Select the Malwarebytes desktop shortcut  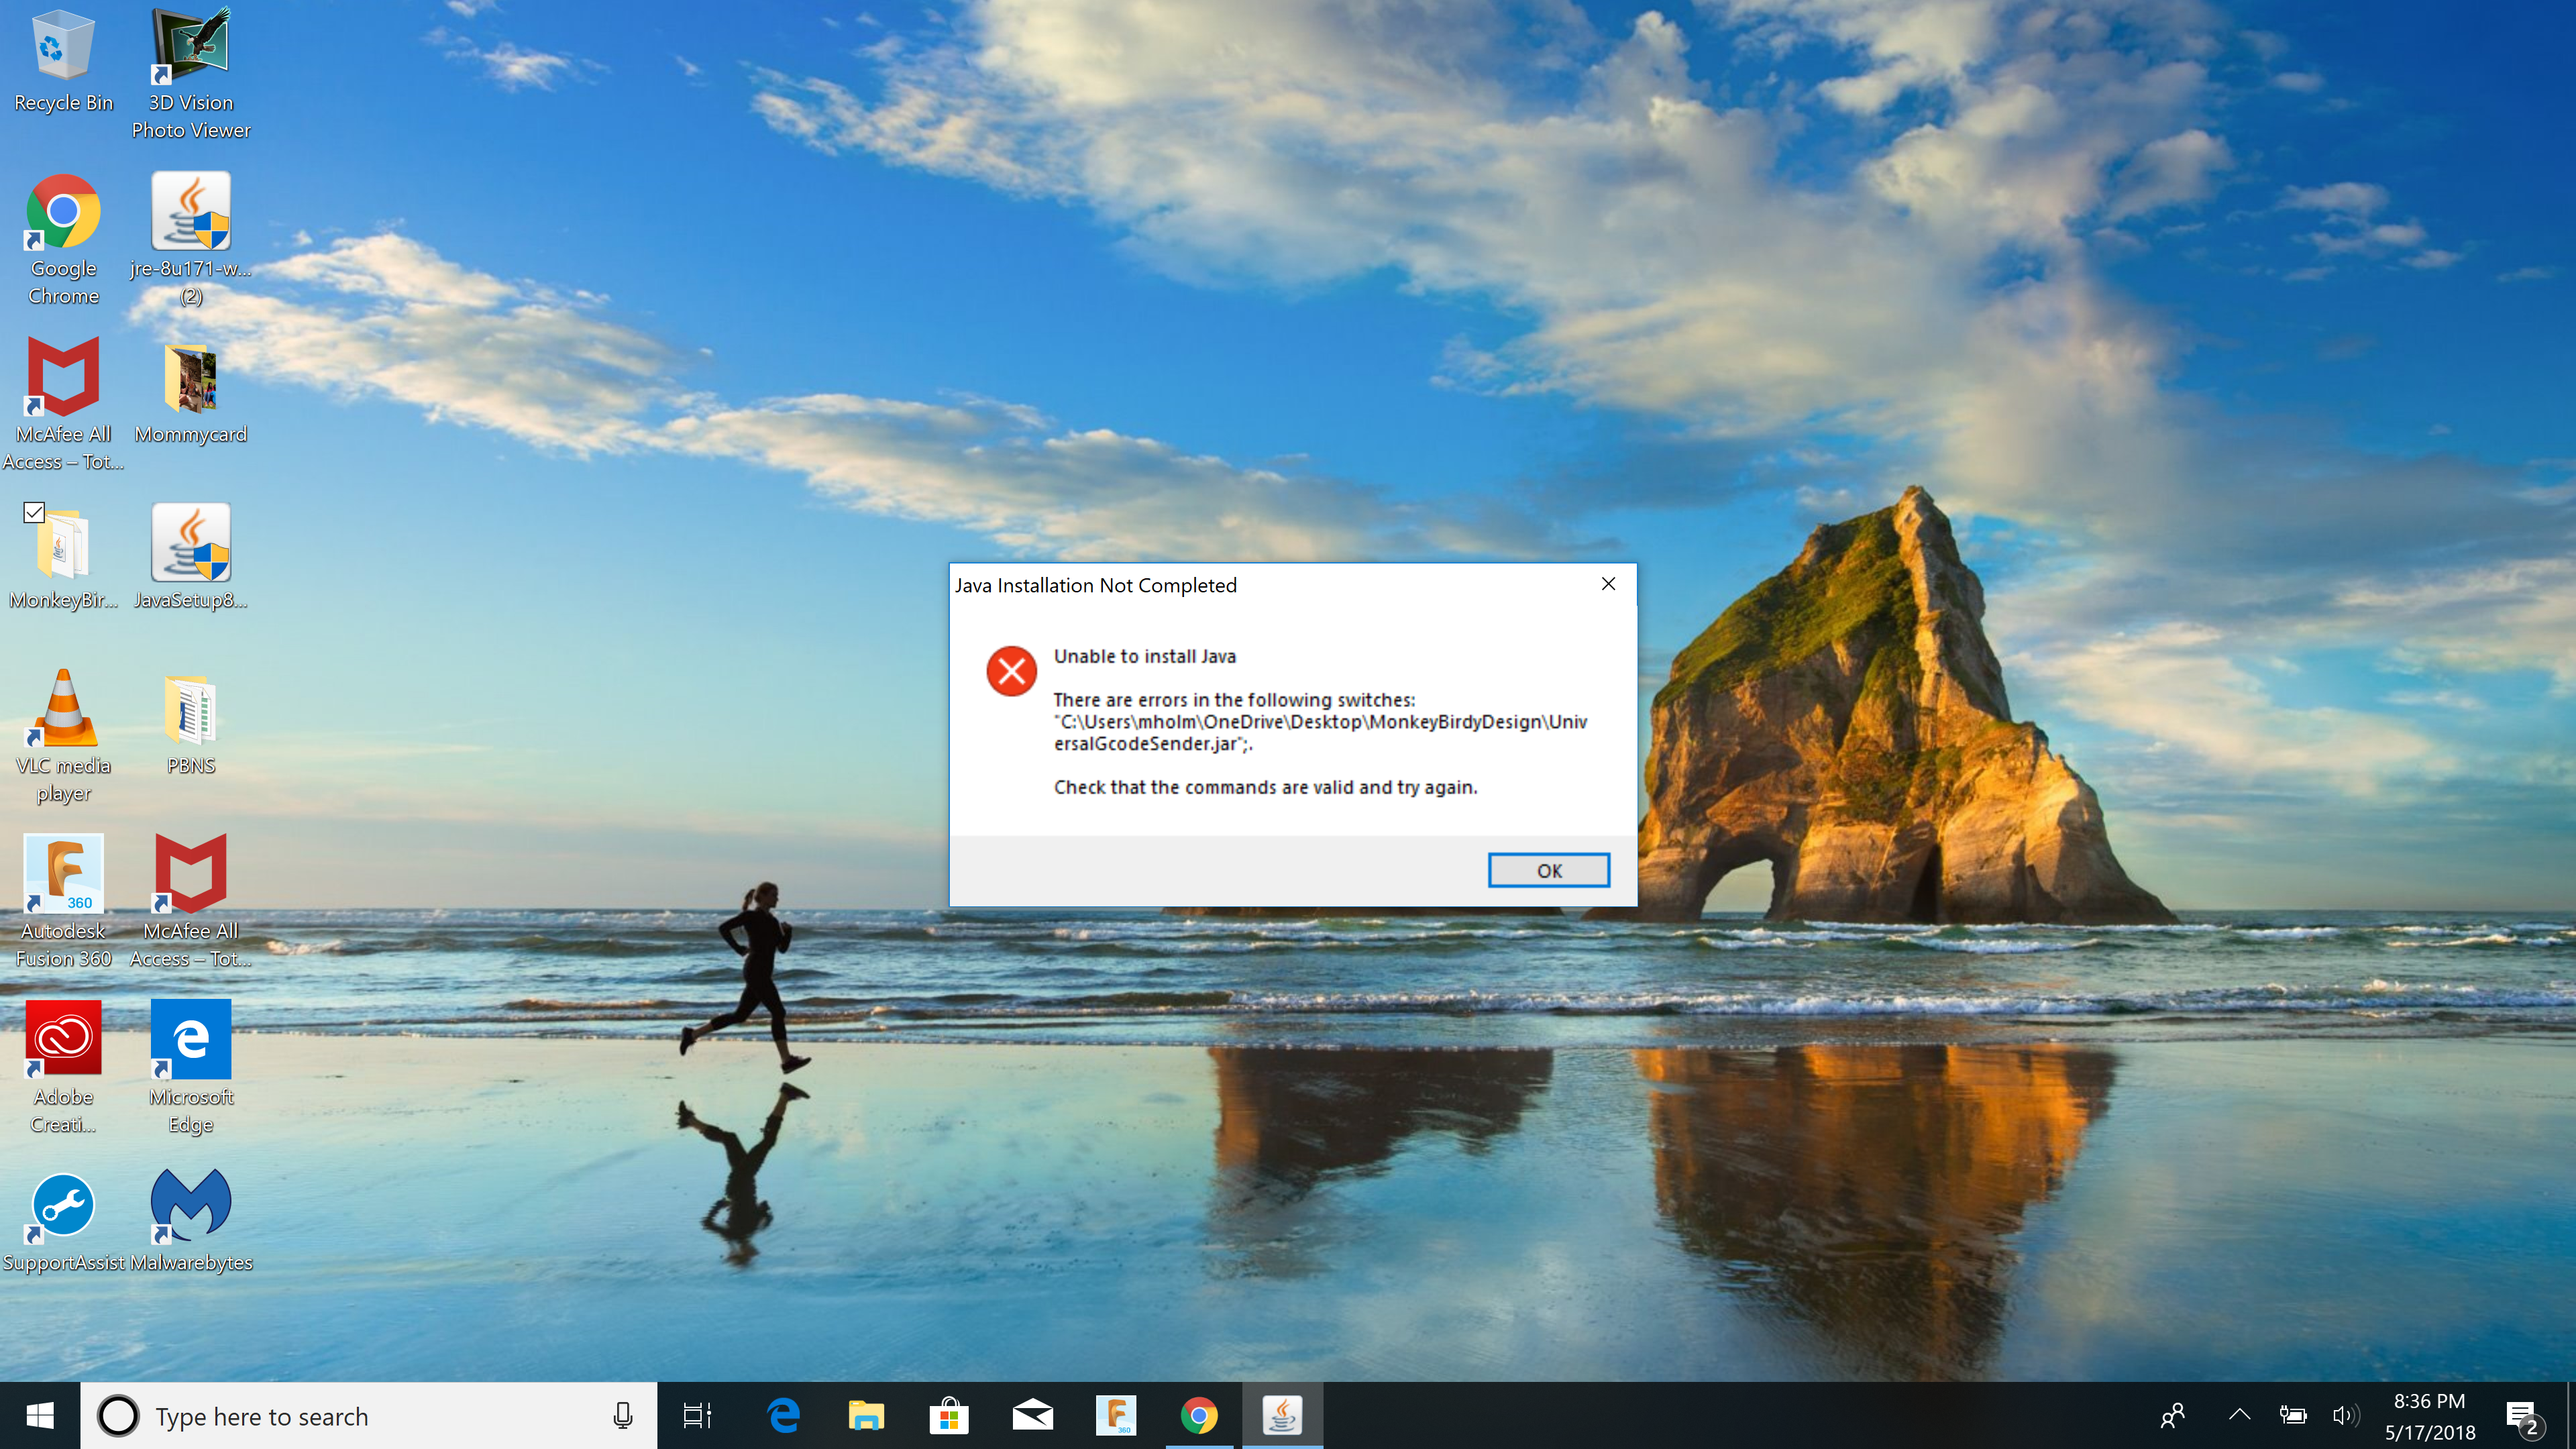[x=190, y=1222]
